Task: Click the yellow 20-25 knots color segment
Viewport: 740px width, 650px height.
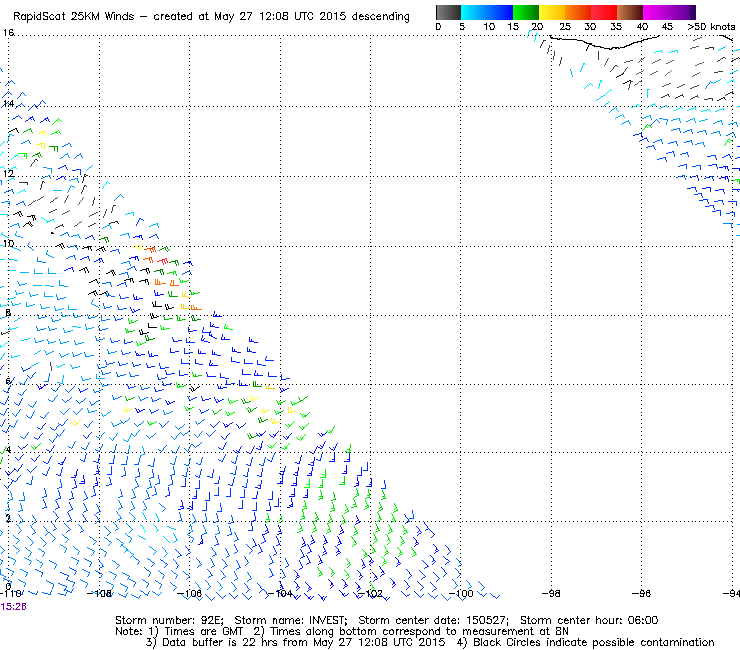Action: pyautogui.click(x=552, y=12)
